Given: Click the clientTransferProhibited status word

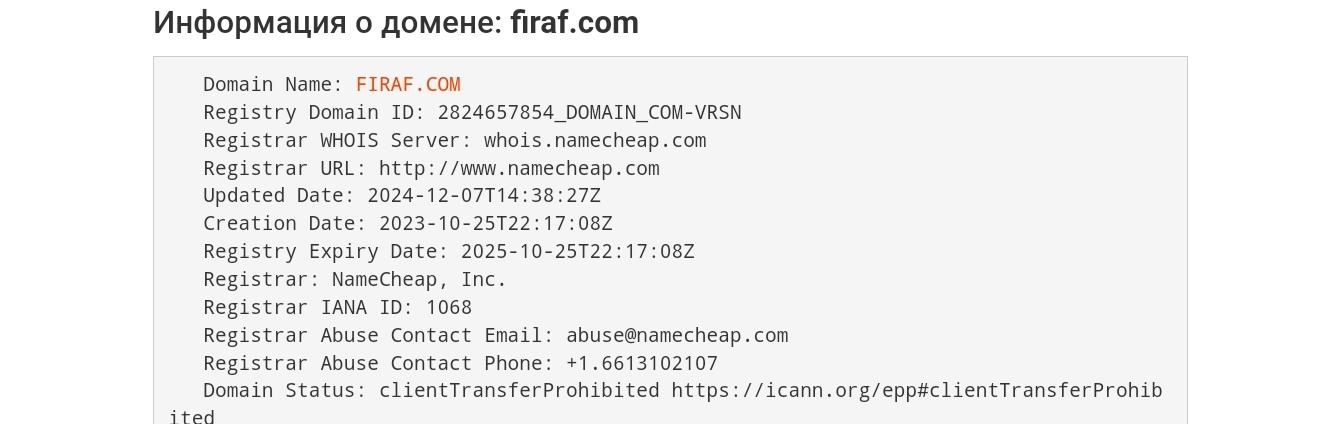Looking at the screenshot, I should click(x=519, y=391).
